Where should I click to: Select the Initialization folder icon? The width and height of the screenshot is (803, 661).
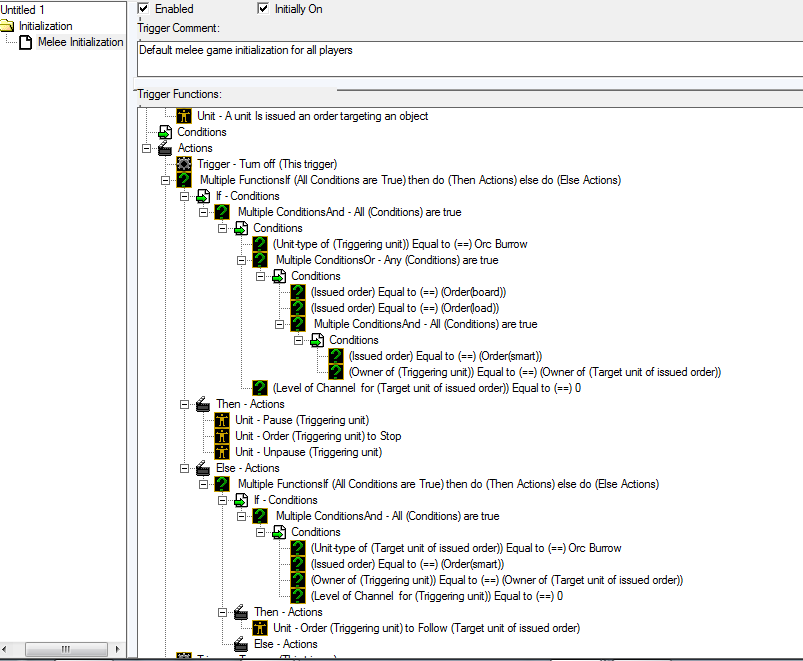click(x=7, y=26)
